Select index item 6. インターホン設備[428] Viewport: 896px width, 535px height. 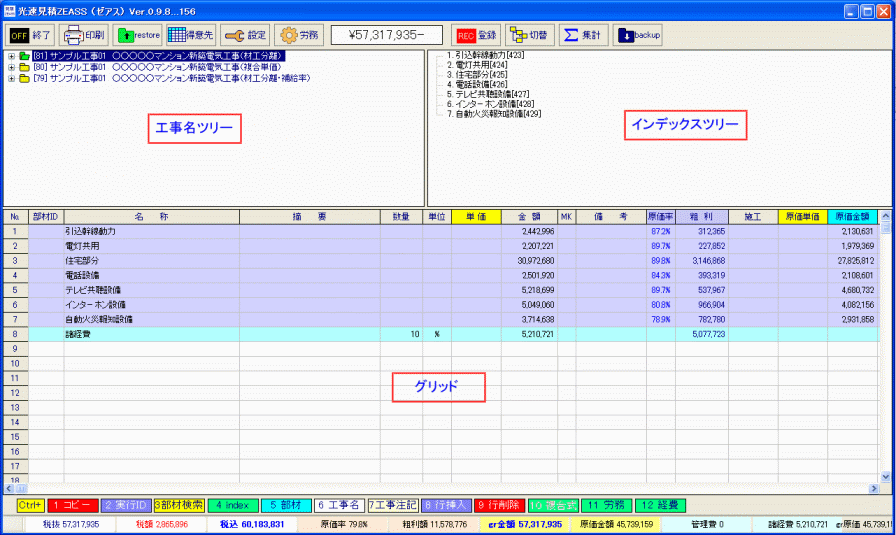point(490,103)
